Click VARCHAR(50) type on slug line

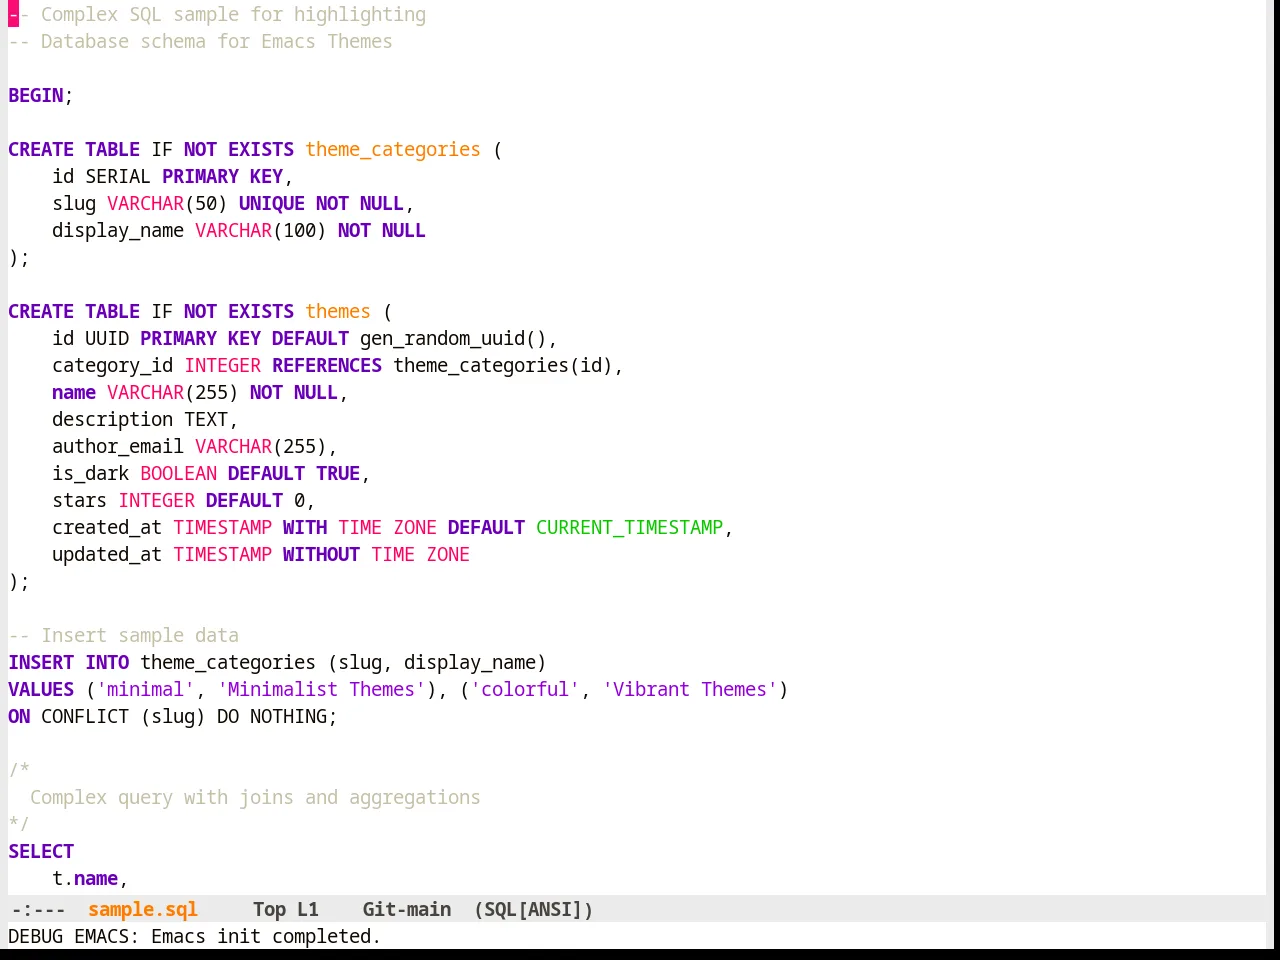coord(167,203)
